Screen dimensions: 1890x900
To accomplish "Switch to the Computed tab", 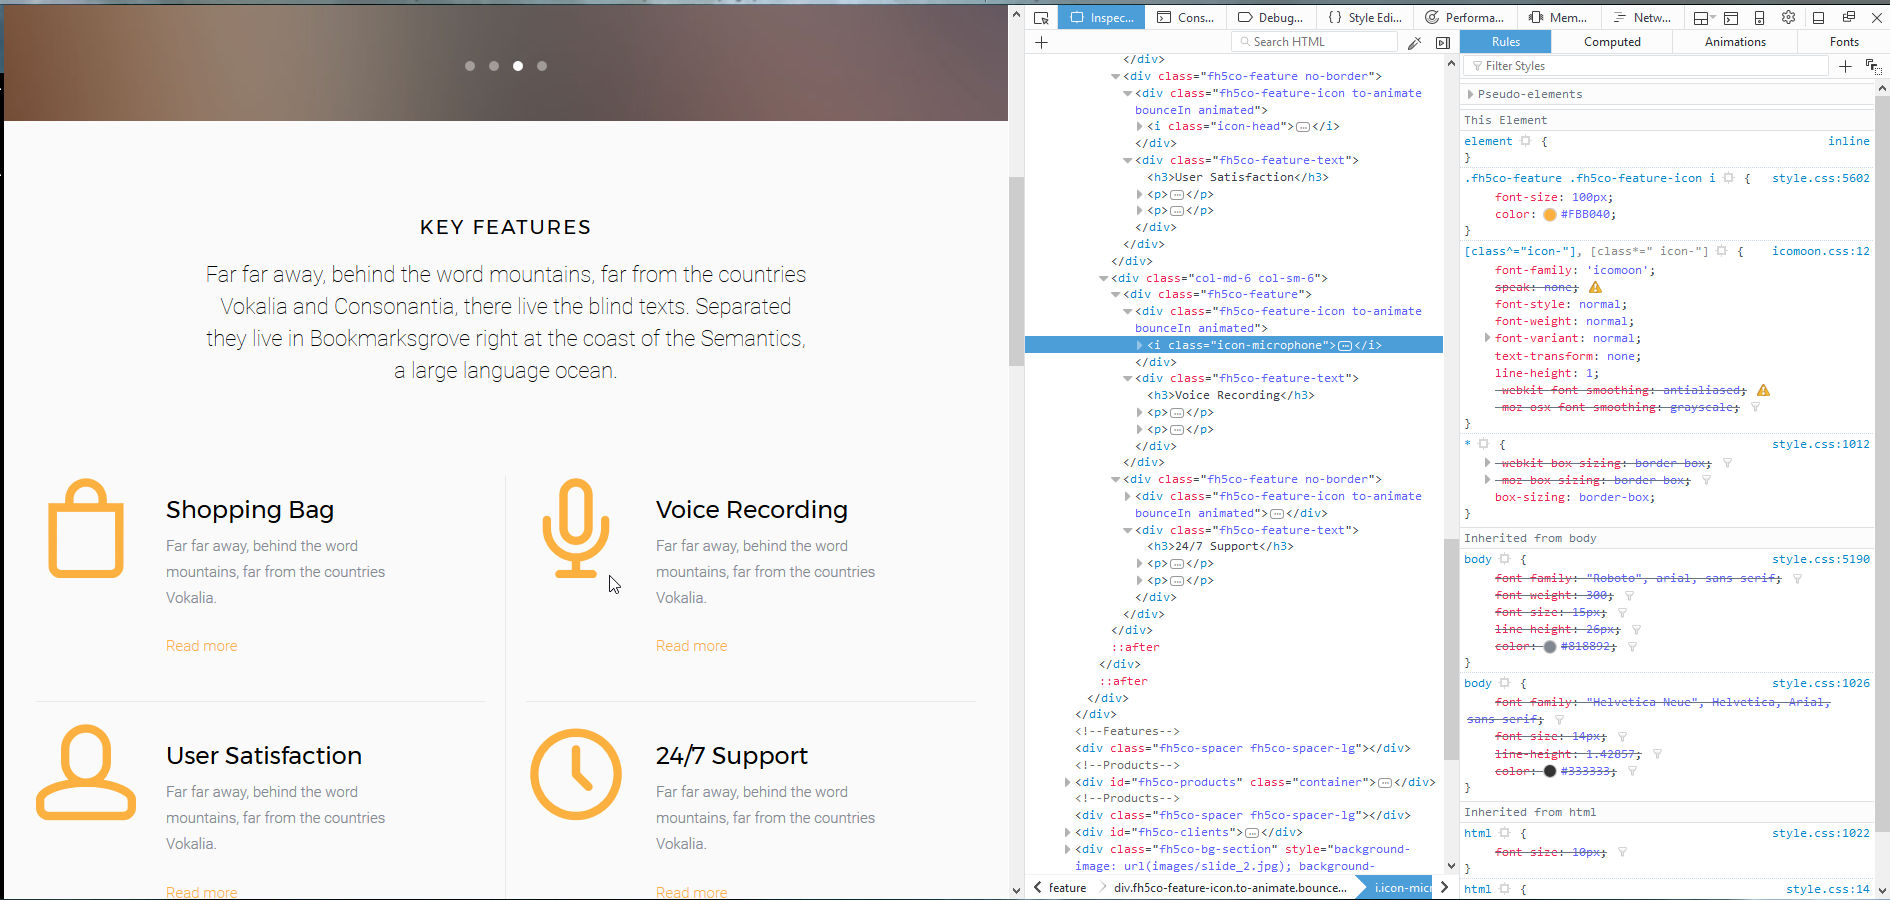I will [x=1612, y=42].
